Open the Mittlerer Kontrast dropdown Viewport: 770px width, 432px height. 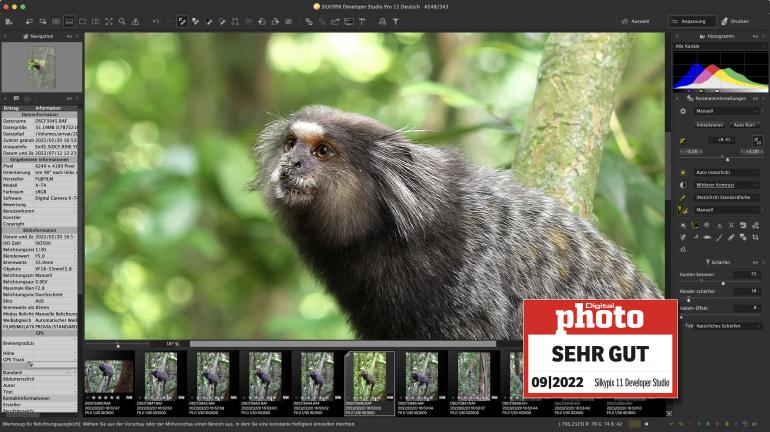(x=727, y=185)
